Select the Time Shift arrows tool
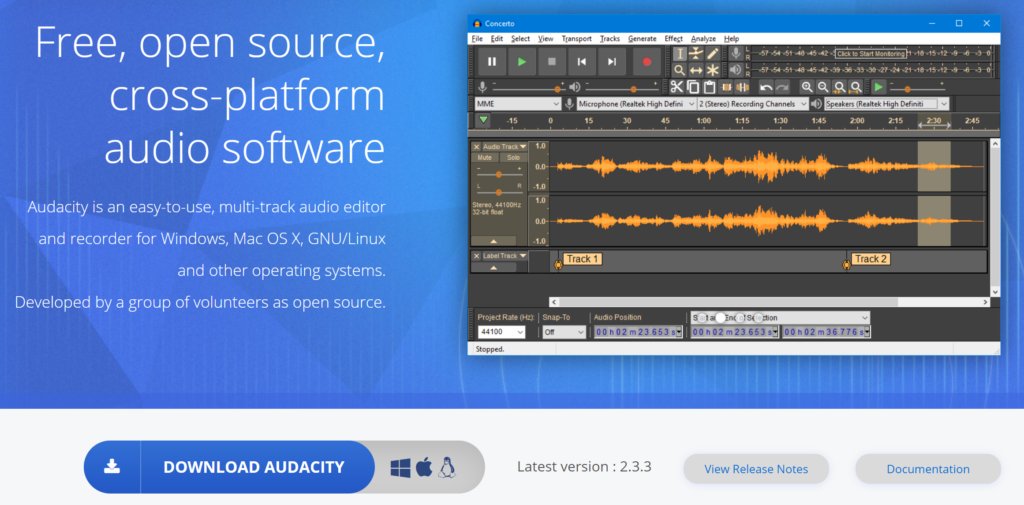This screenshot has width=1024, height=505. (696, 70)
